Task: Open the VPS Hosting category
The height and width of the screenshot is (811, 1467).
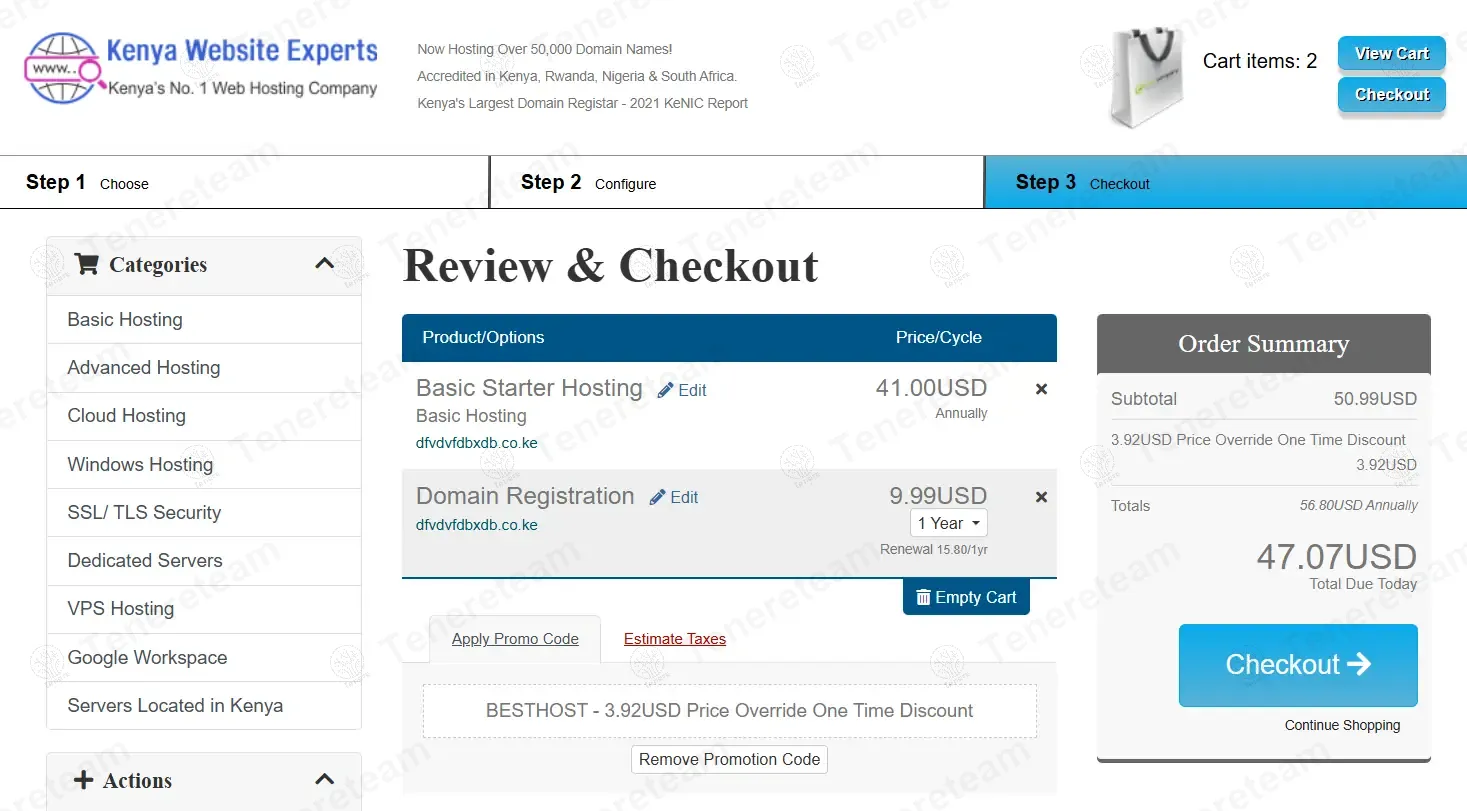Action: click(x=204, y=609)
